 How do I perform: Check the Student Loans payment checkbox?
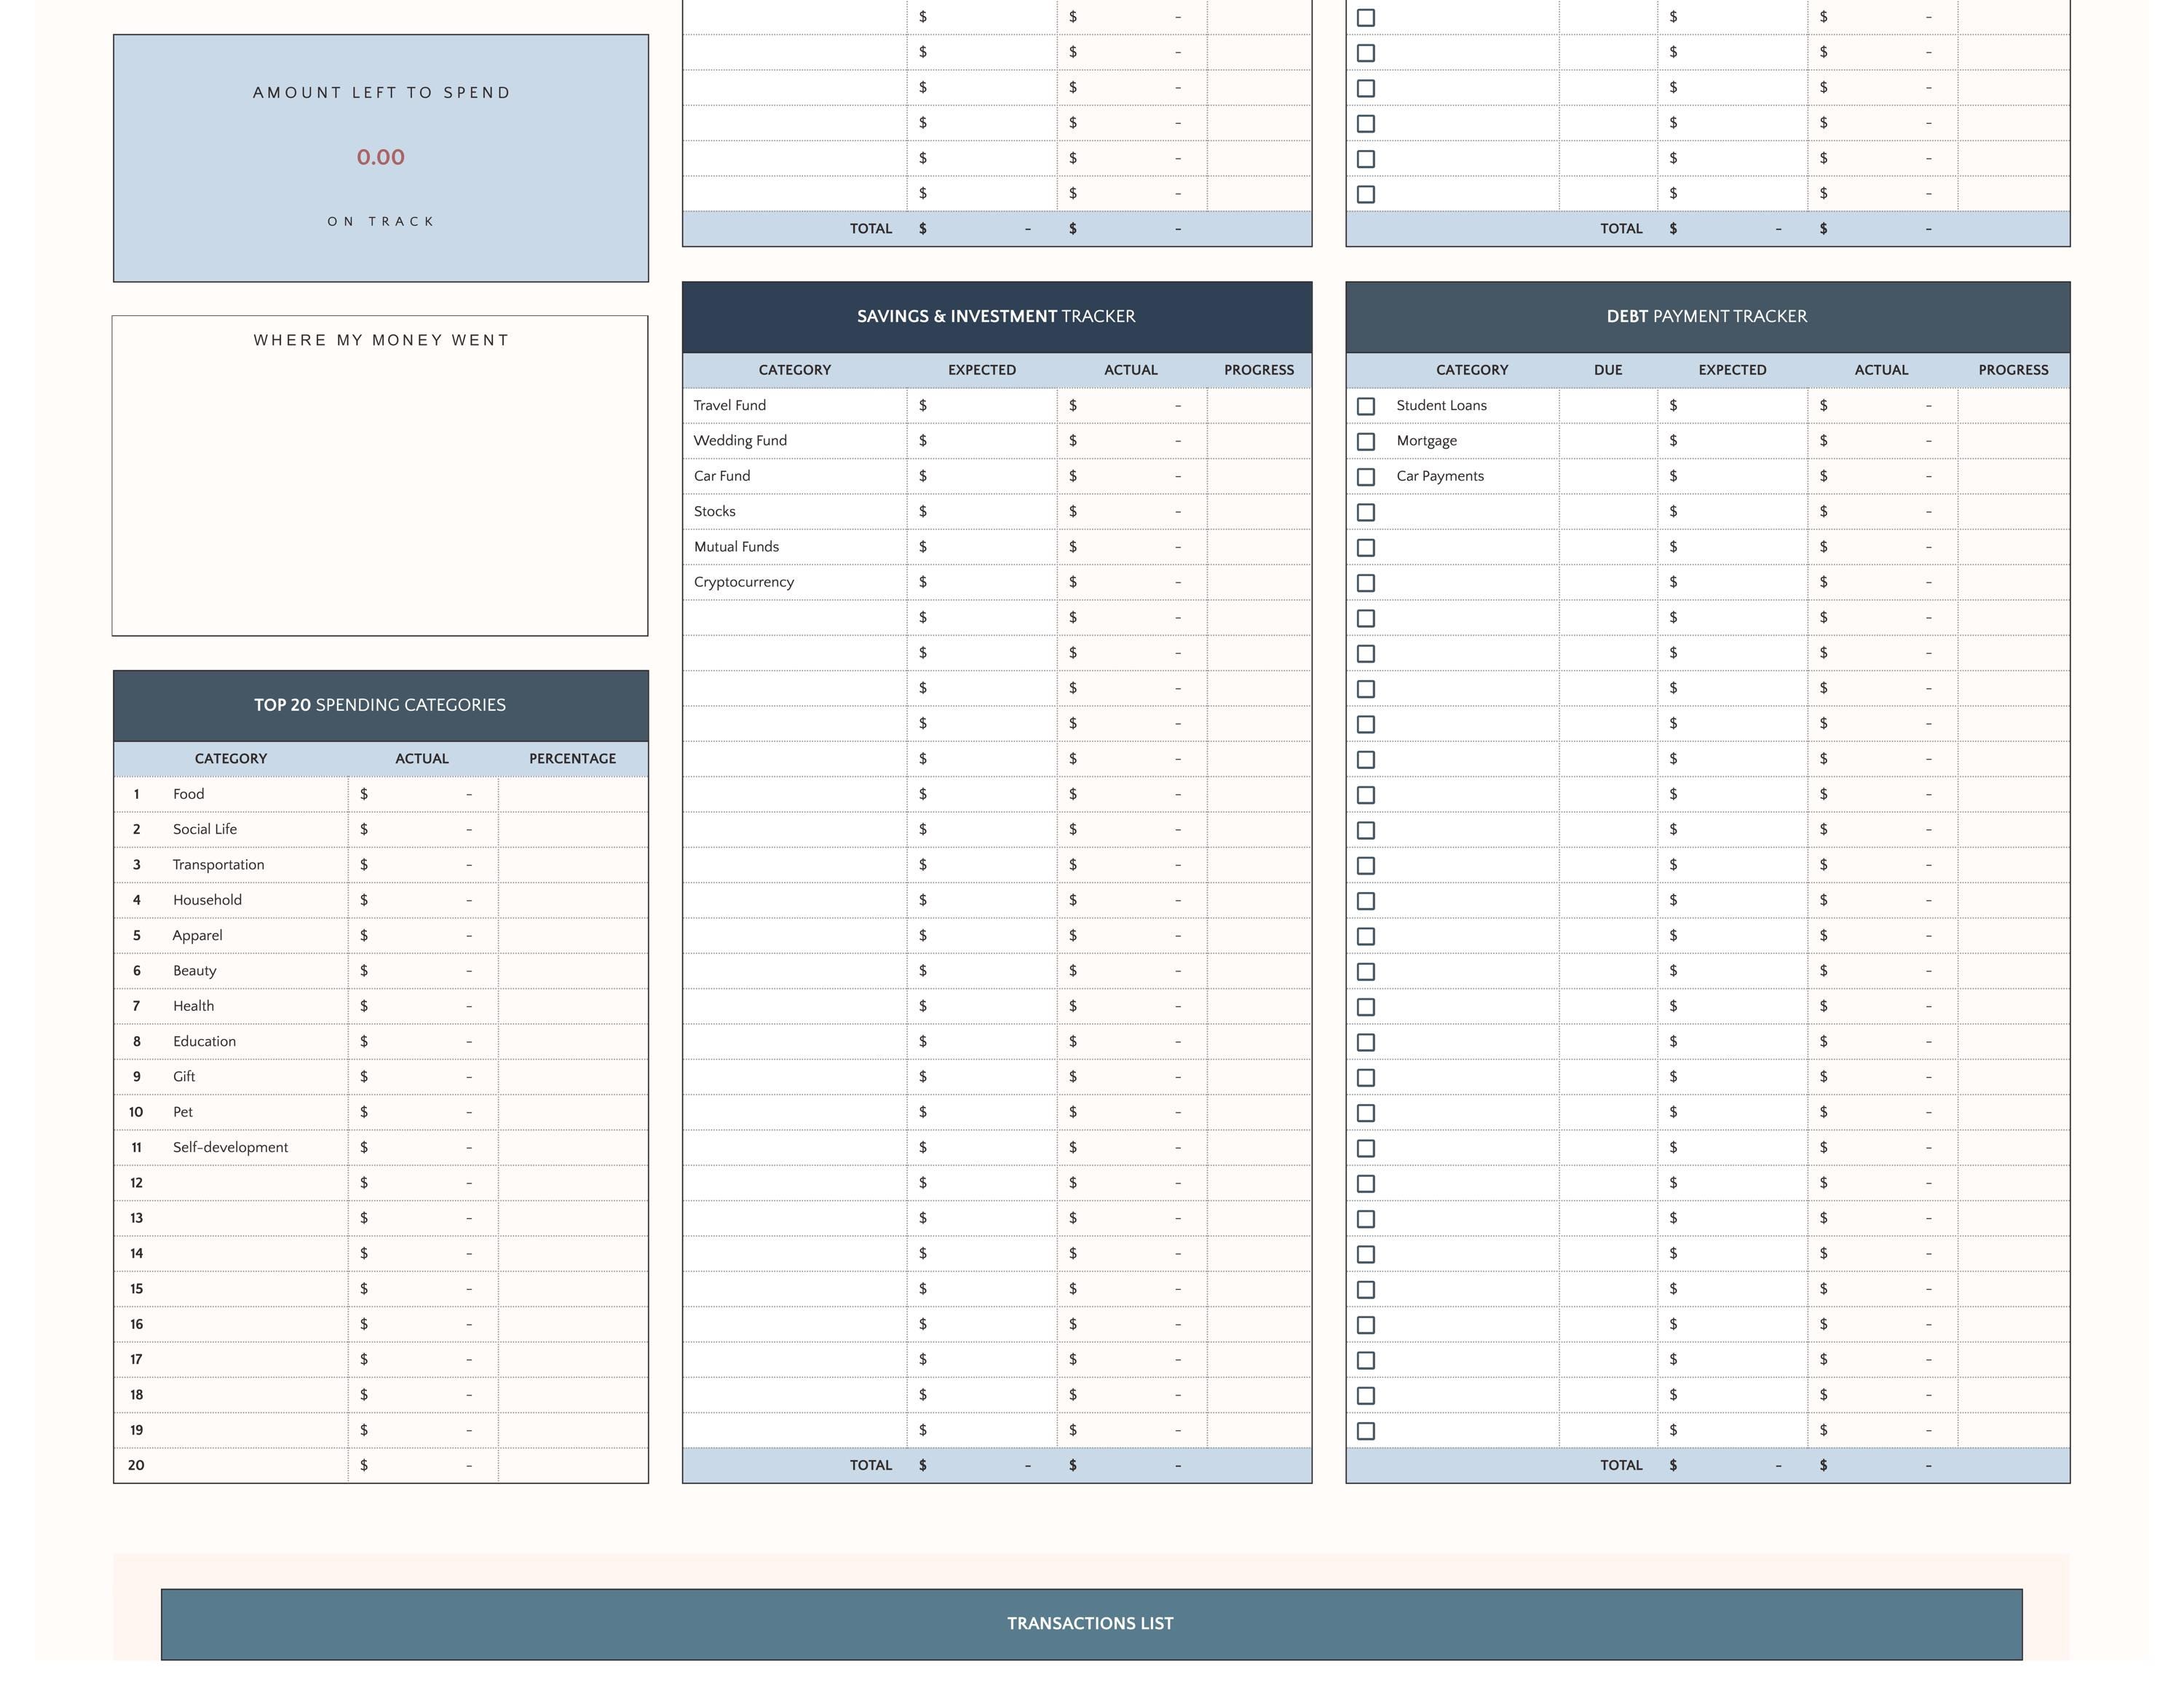(1366, 405)
